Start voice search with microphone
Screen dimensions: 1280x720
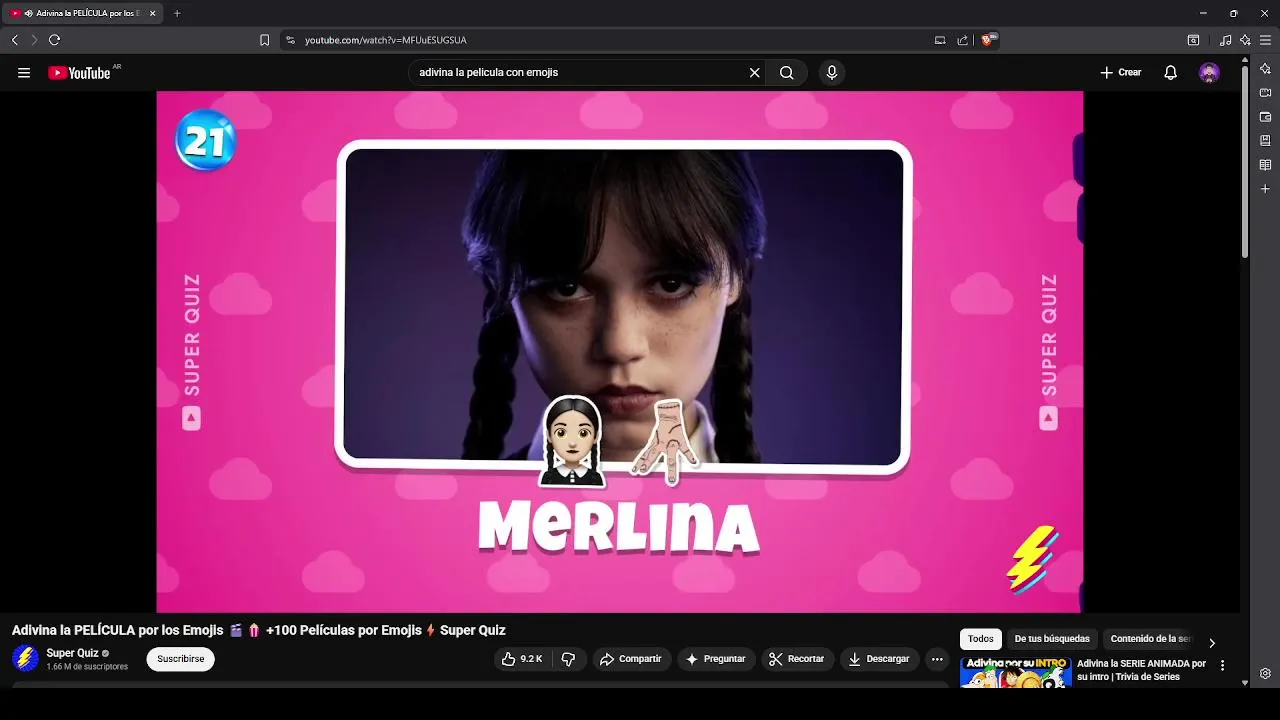tap(831, 73)
